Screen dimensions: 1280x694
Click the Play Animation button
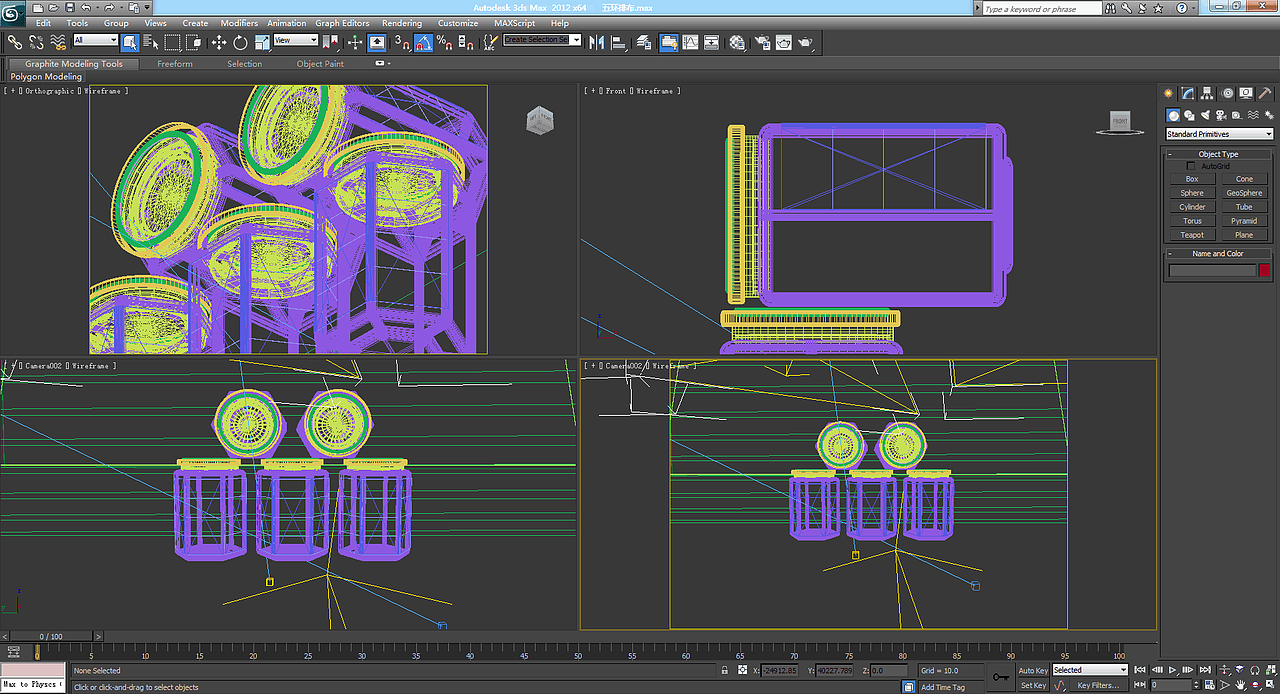click(1173, 670)
